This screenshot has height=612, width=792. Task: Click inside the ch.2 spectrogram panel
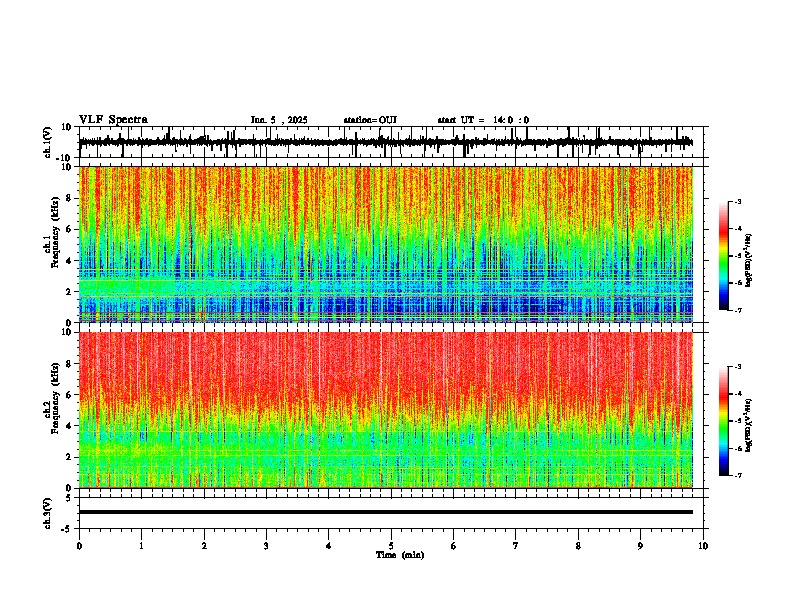point(386,410)
